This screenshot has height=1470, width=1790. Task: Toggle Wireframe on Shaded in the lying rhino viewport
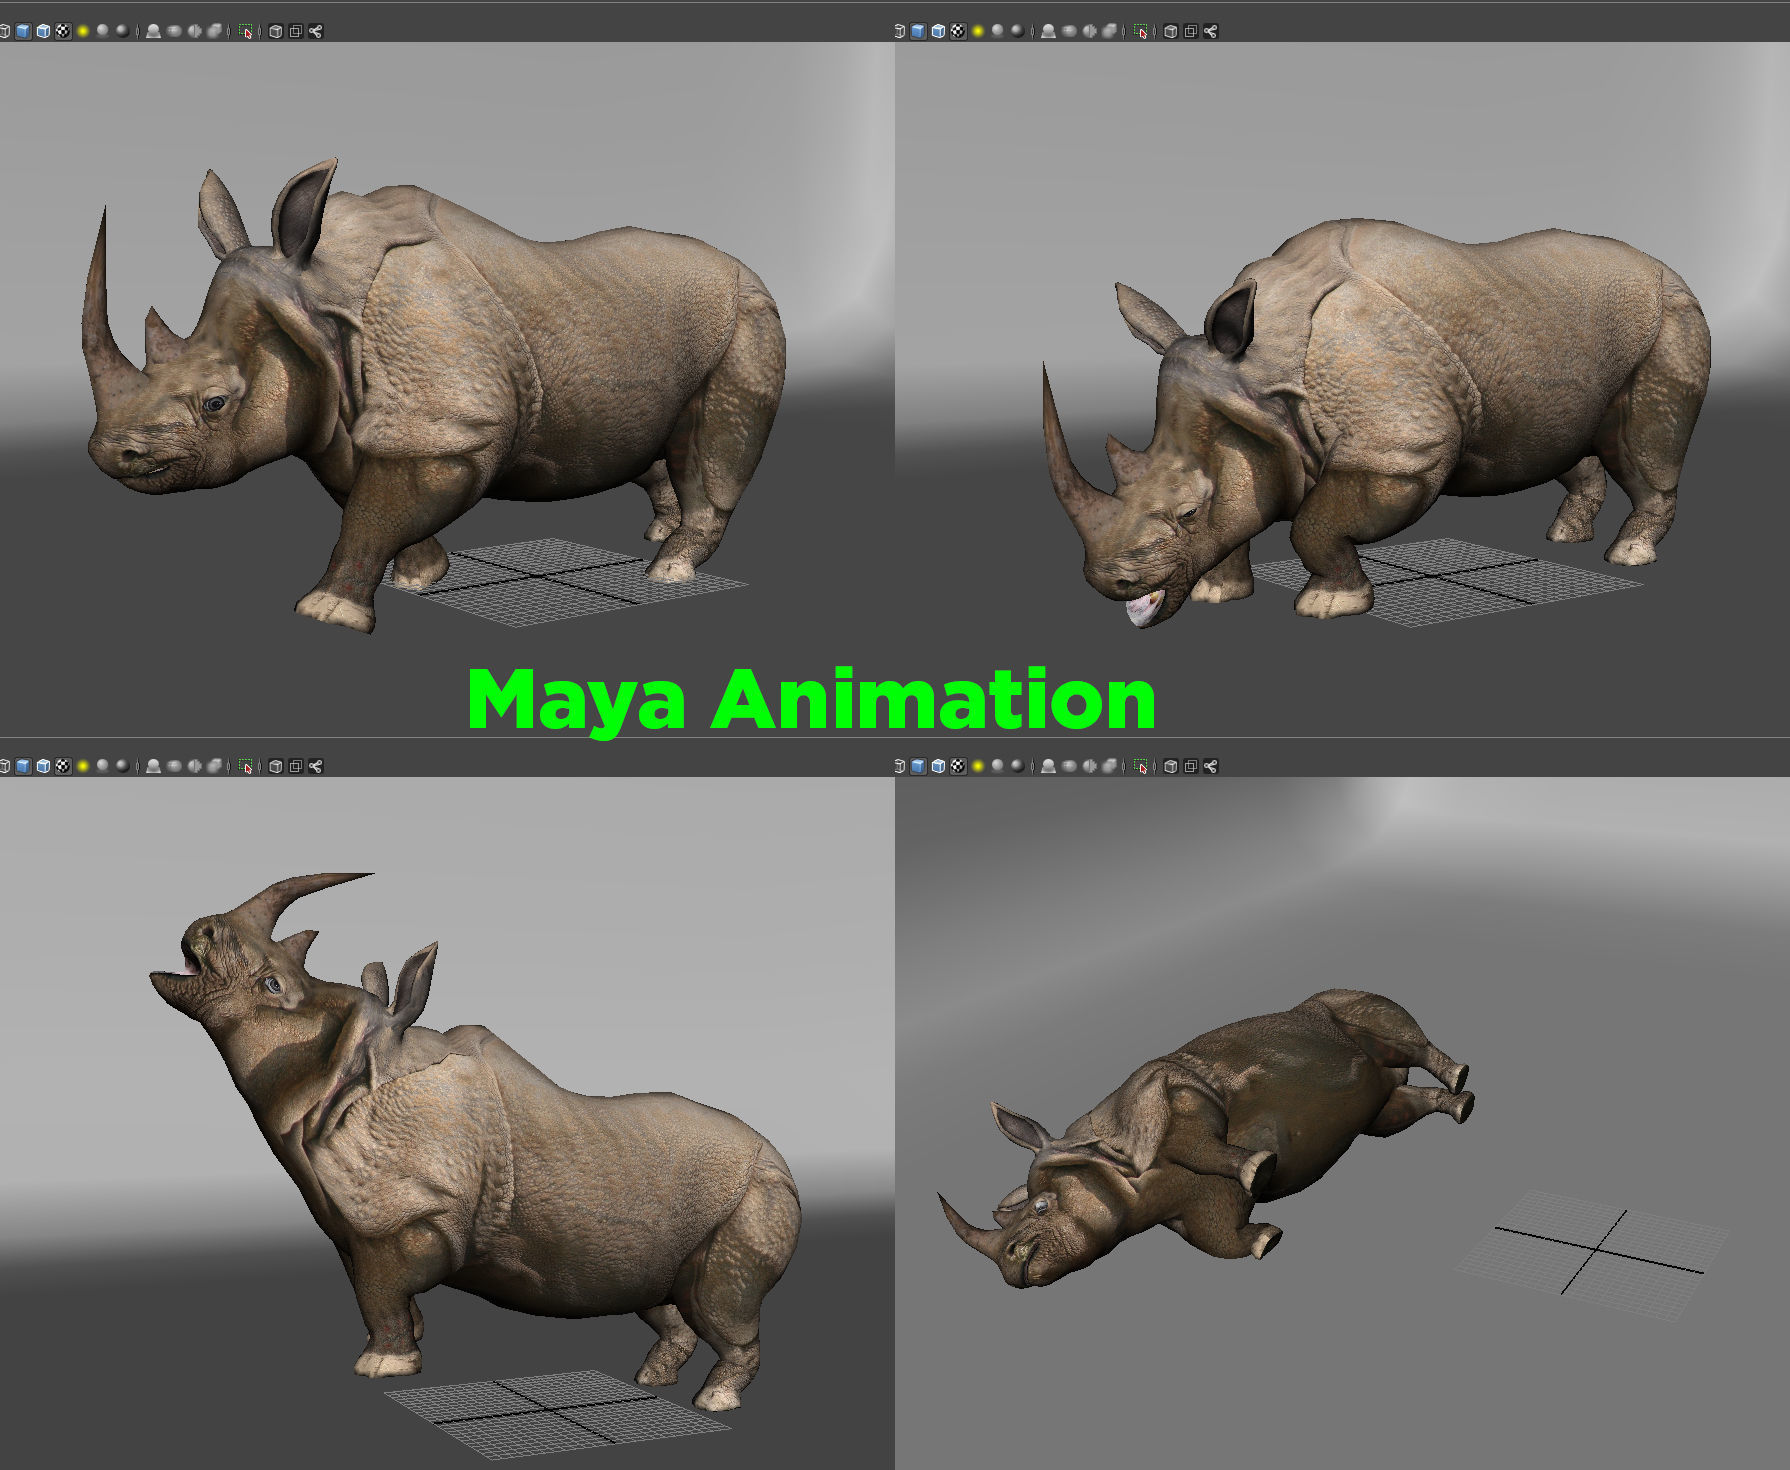click(938, 766)
